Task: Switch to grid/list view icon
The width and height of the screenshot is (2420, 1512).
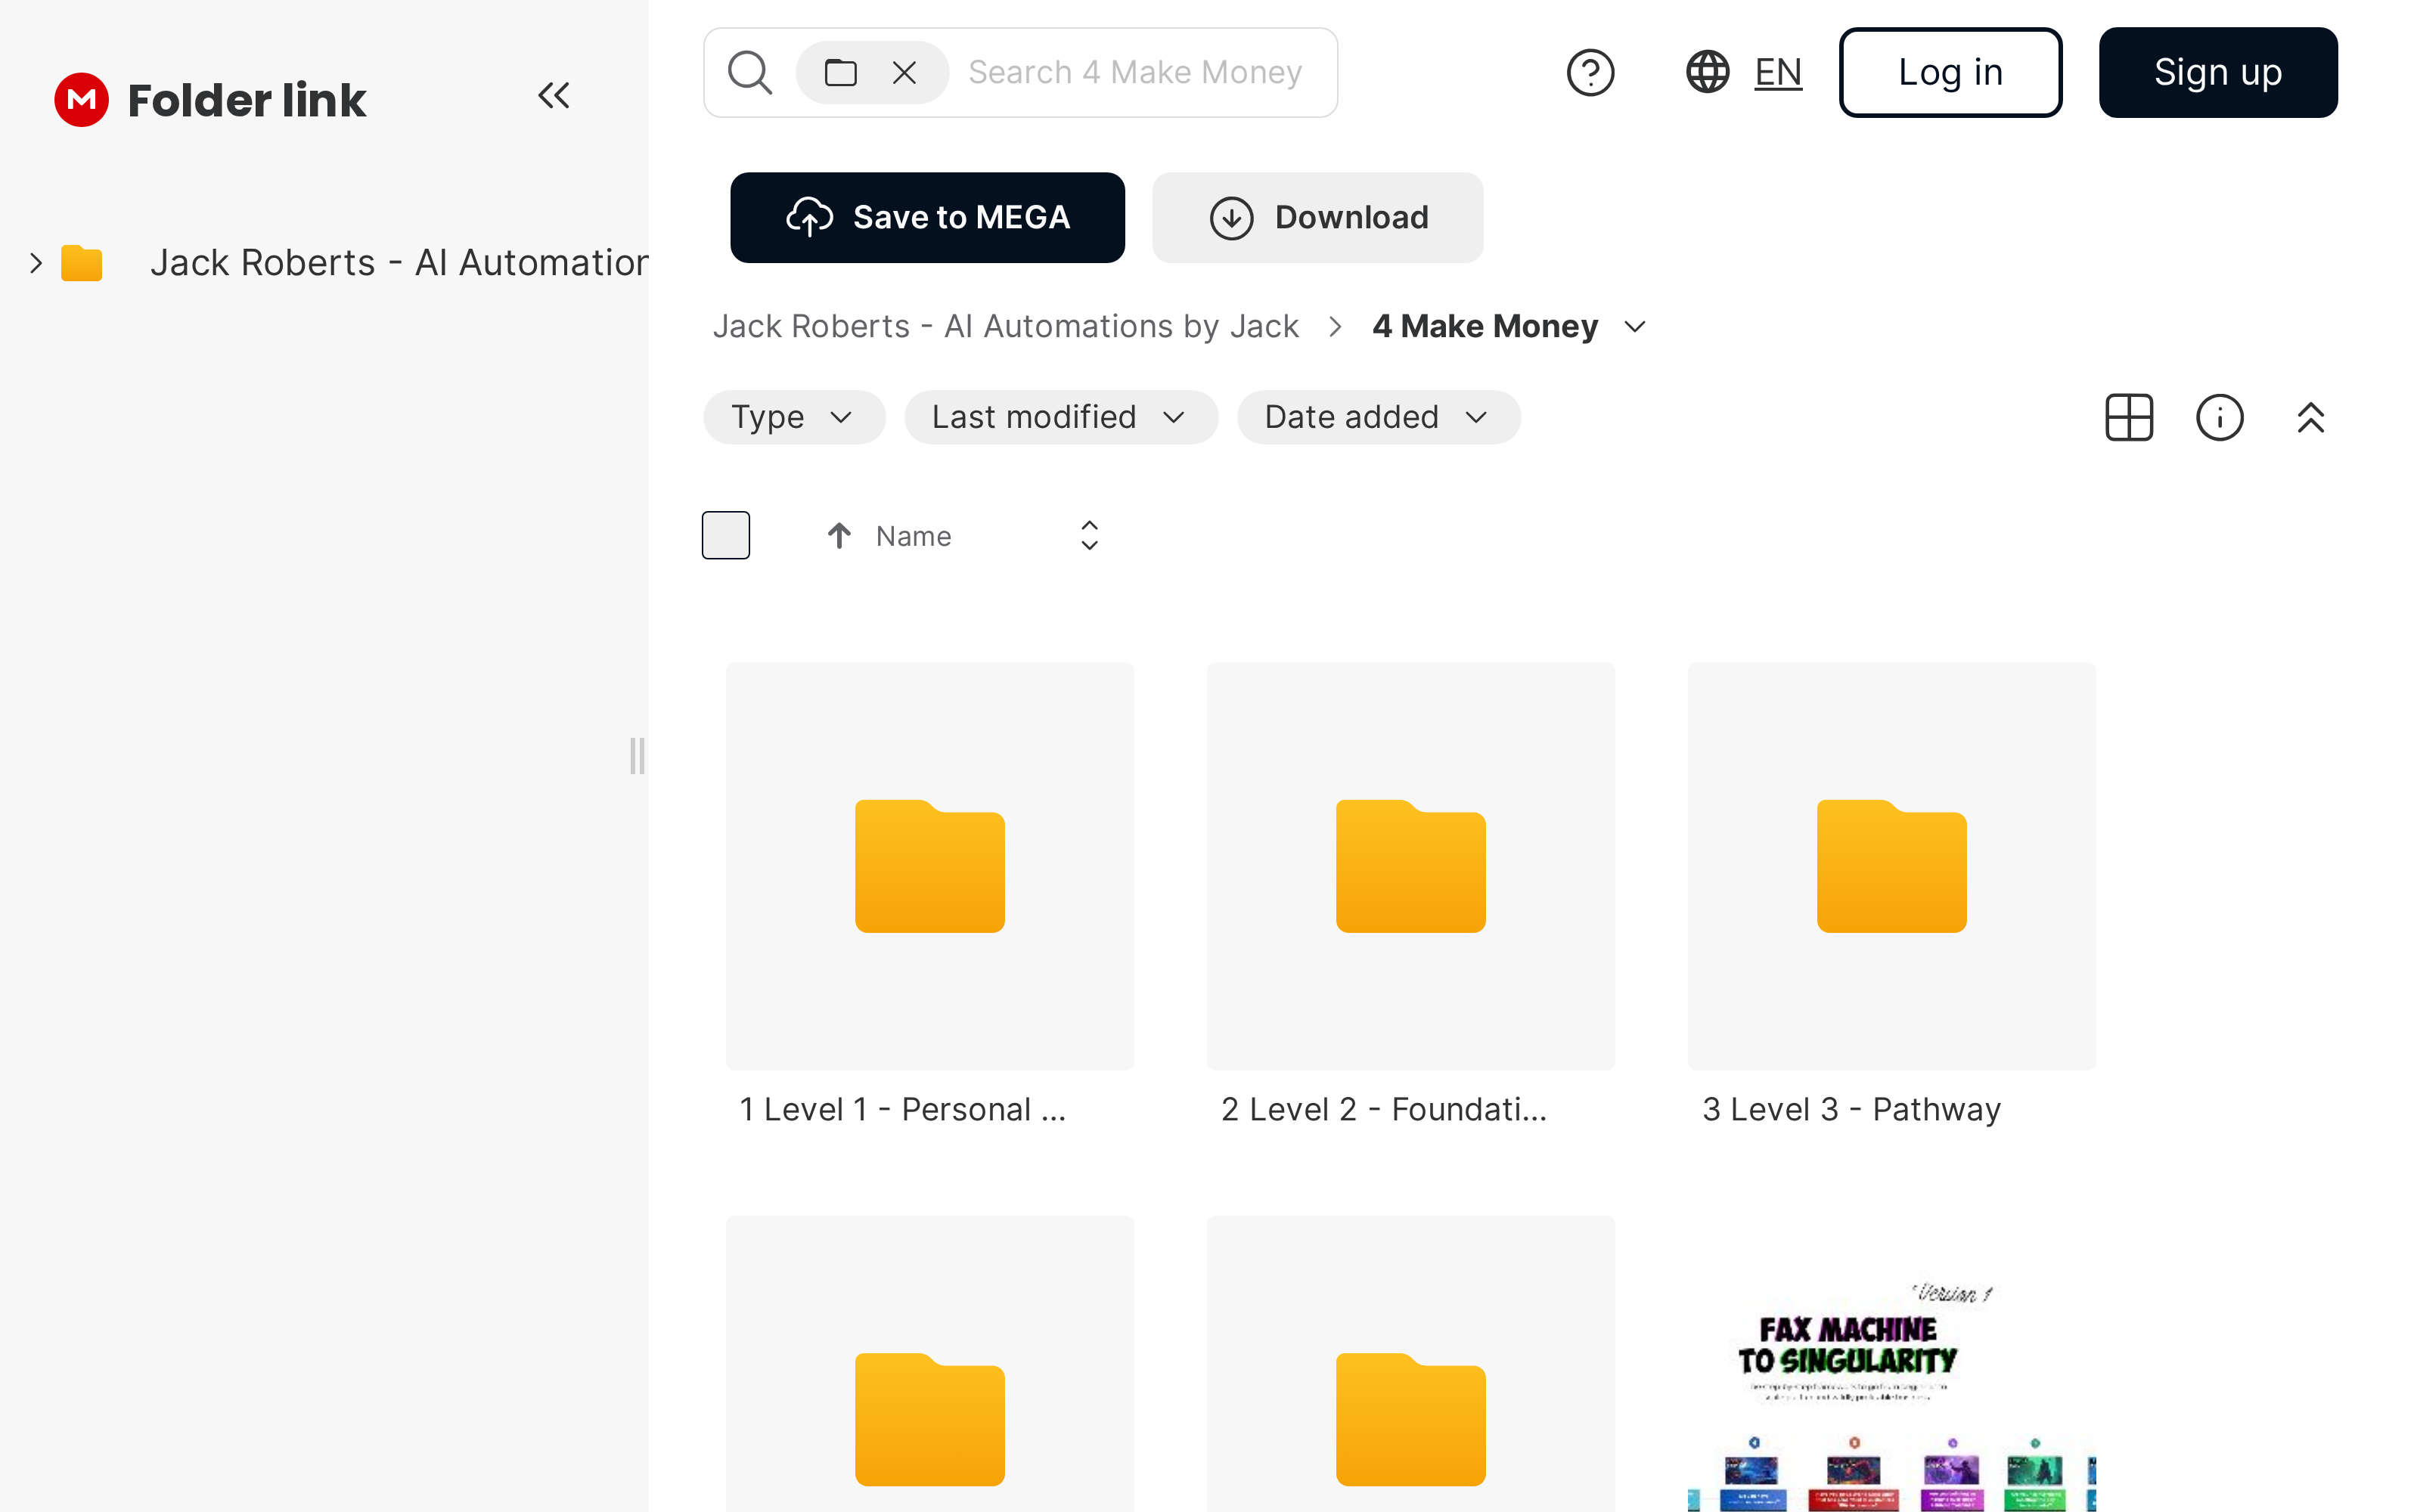Action: coord(2129,417)
